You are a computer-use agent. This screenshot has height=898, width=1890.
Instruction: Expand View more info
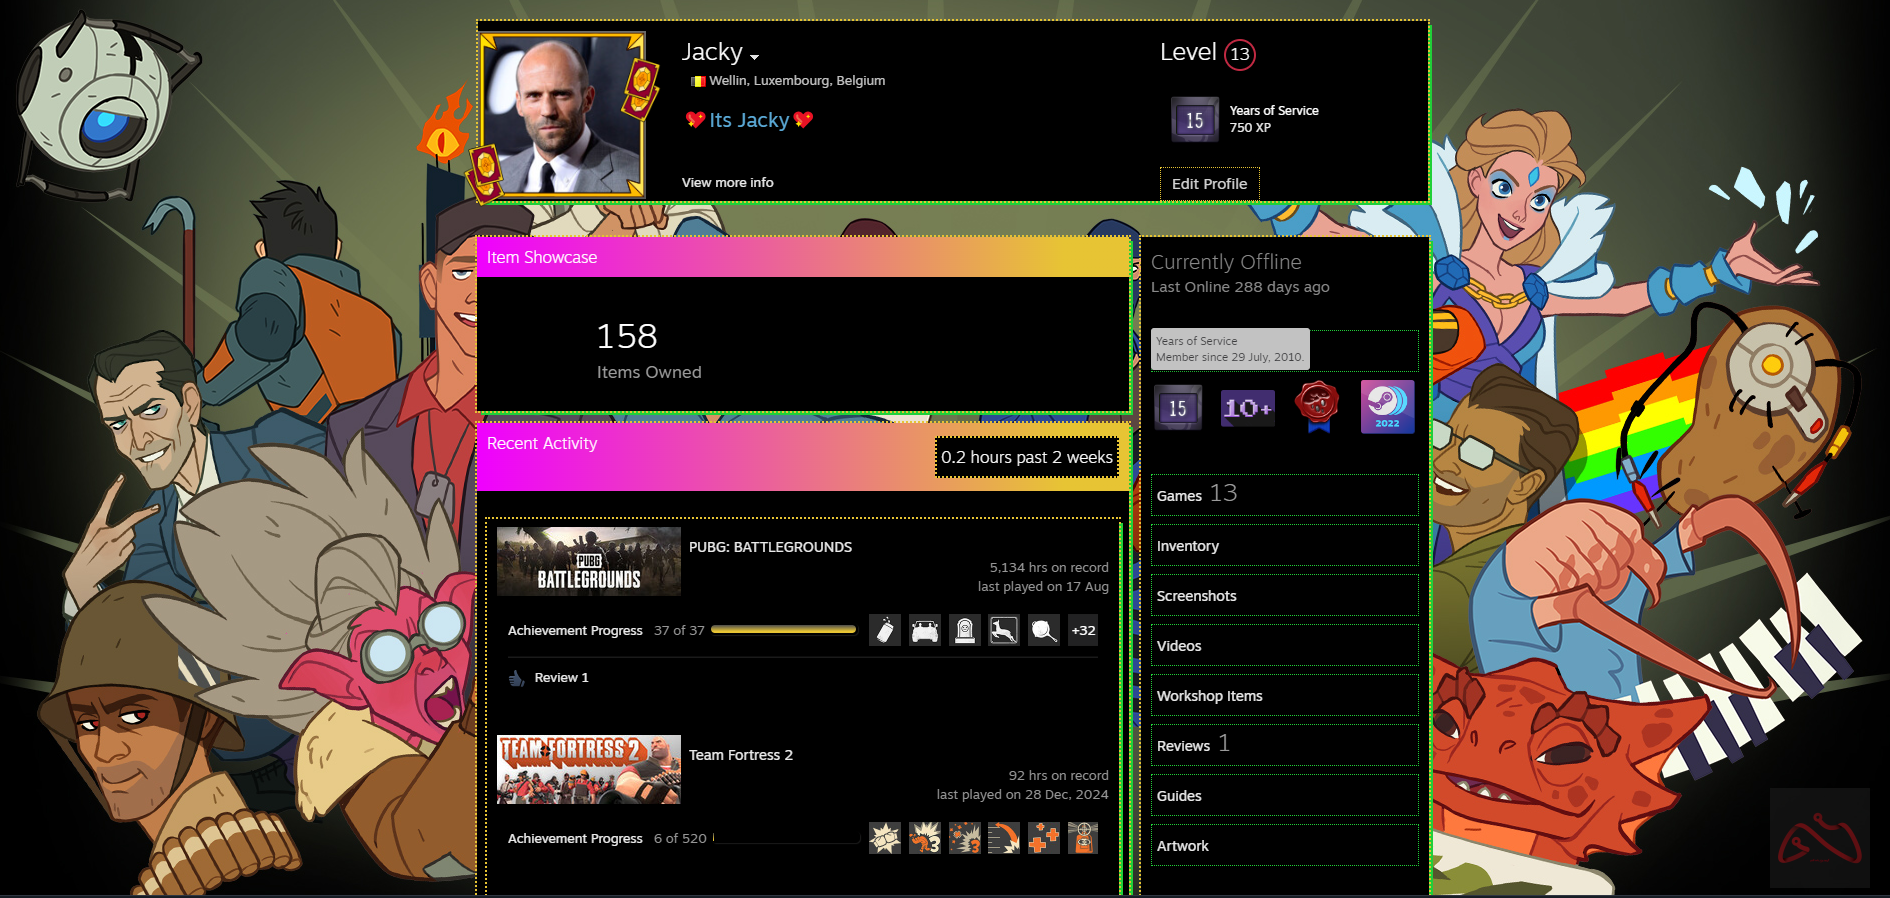coord(727,183)
